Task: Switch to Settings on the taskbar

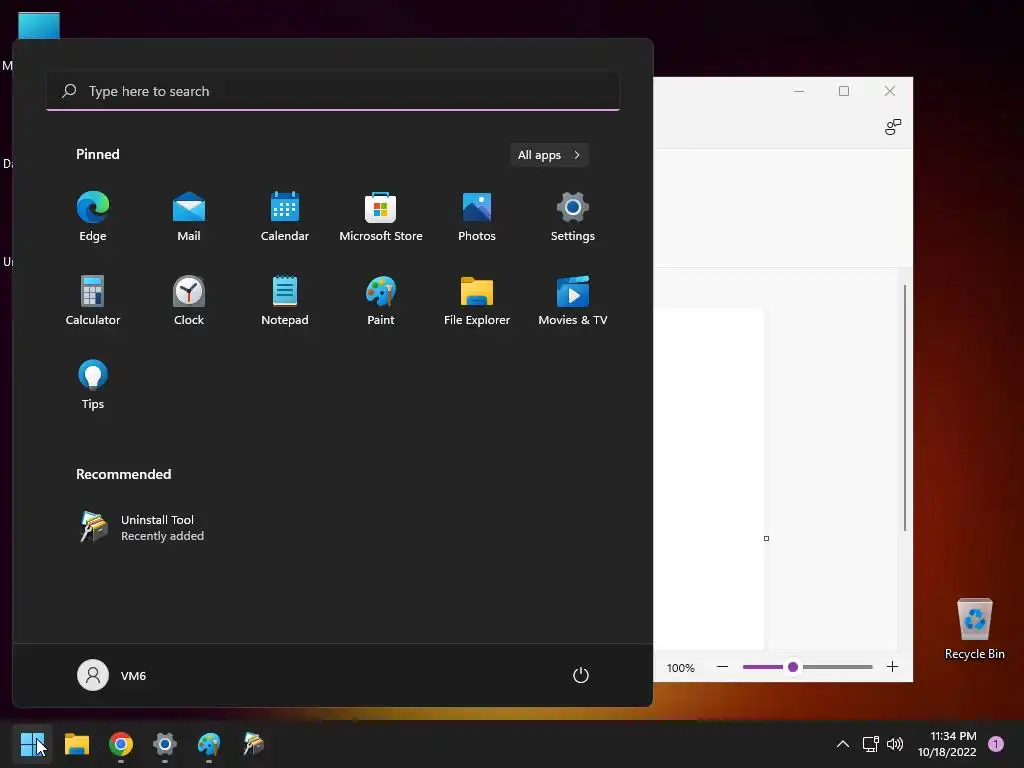Action: tap(165, 744)
